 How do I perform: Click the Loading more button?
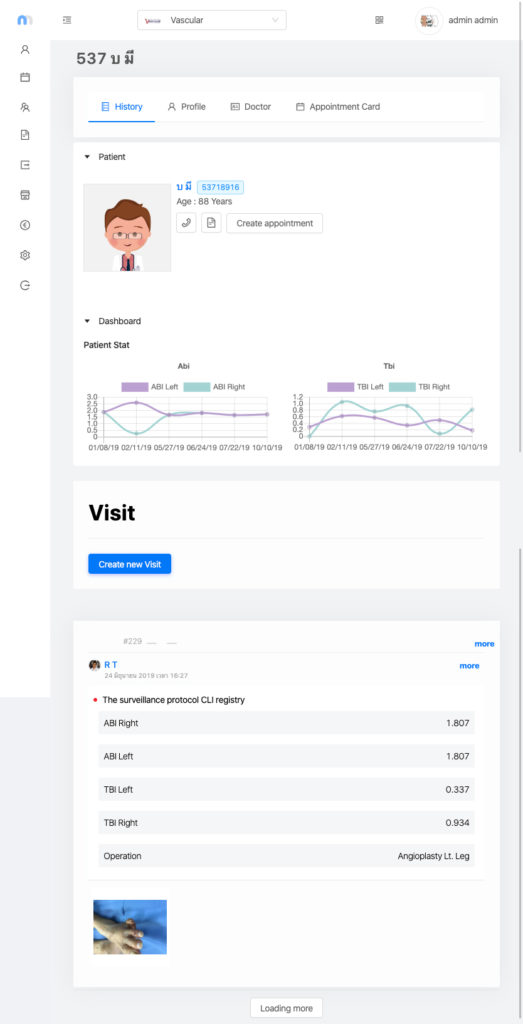[286, 1008]
